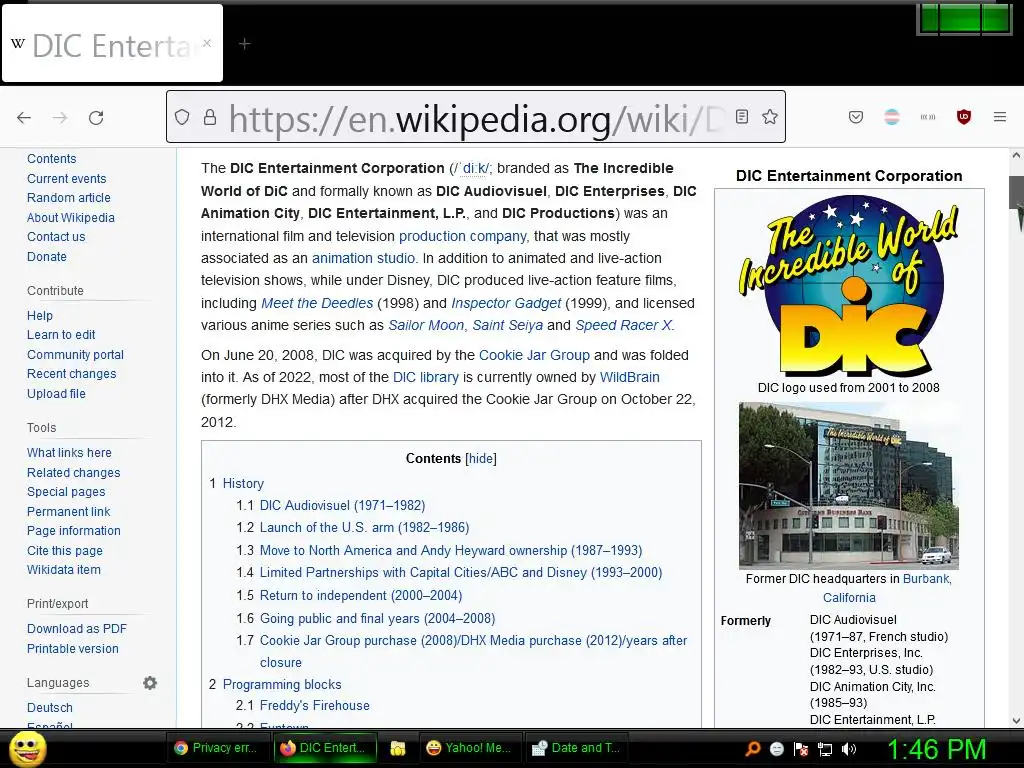Click the IPA pronunciation /ˈdiːk/ link
This screenshot has height=768, width=1024.
472,168
